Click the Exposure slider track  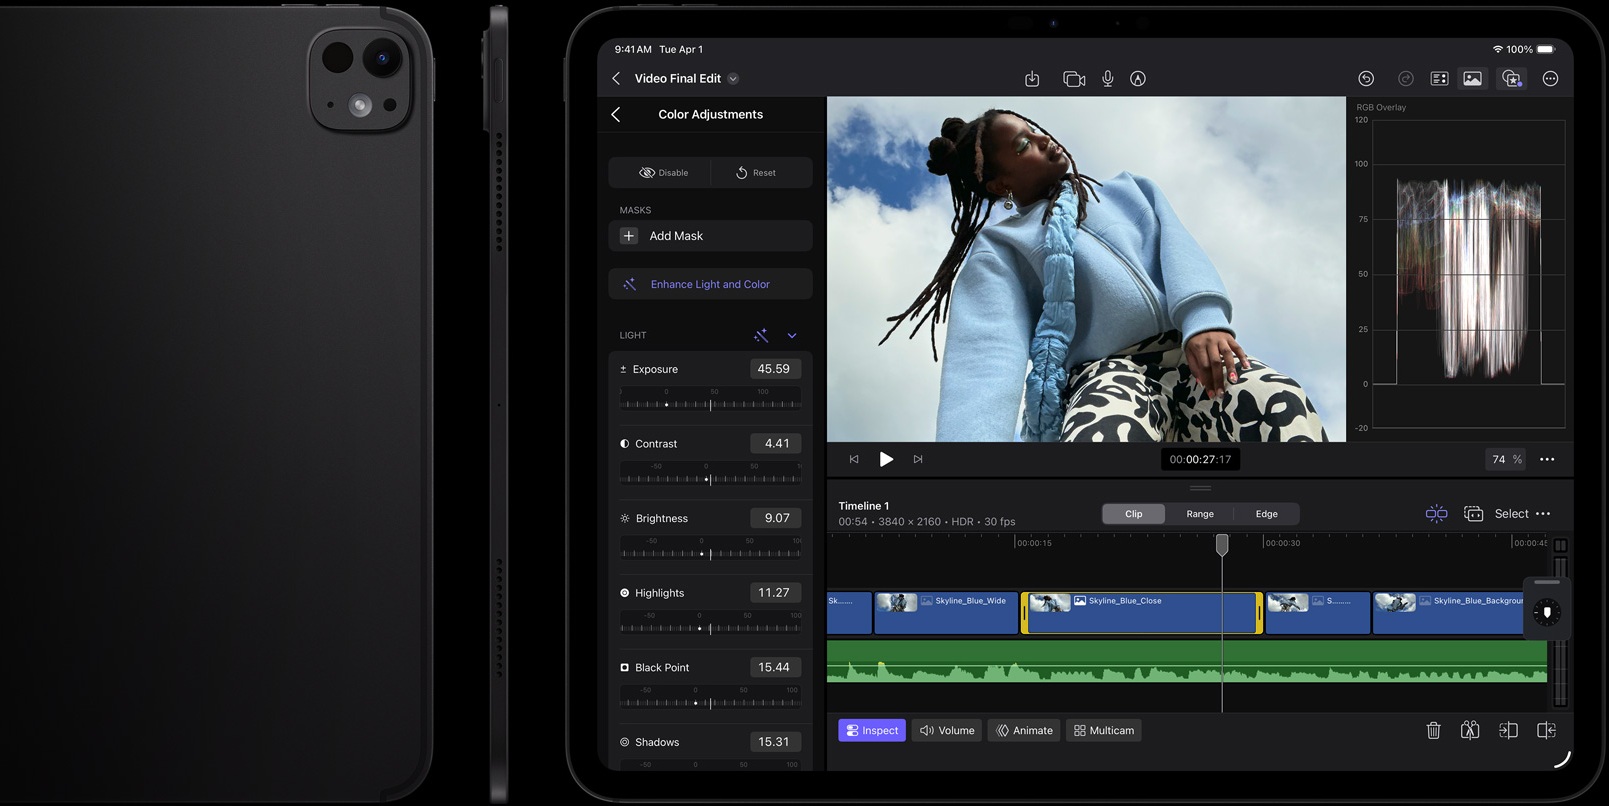[710, 405]
